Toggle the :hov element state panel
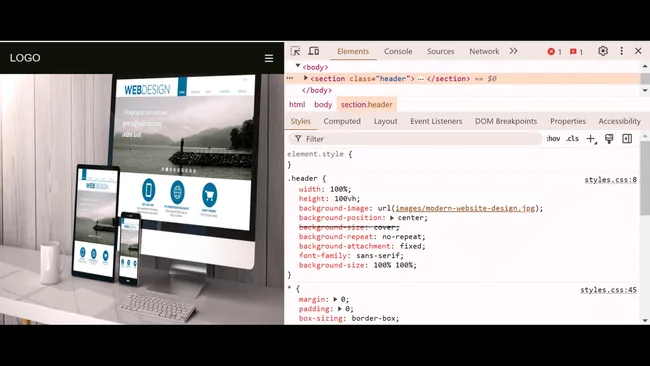This screenshot has width=650, height=366. coord(553,139)
